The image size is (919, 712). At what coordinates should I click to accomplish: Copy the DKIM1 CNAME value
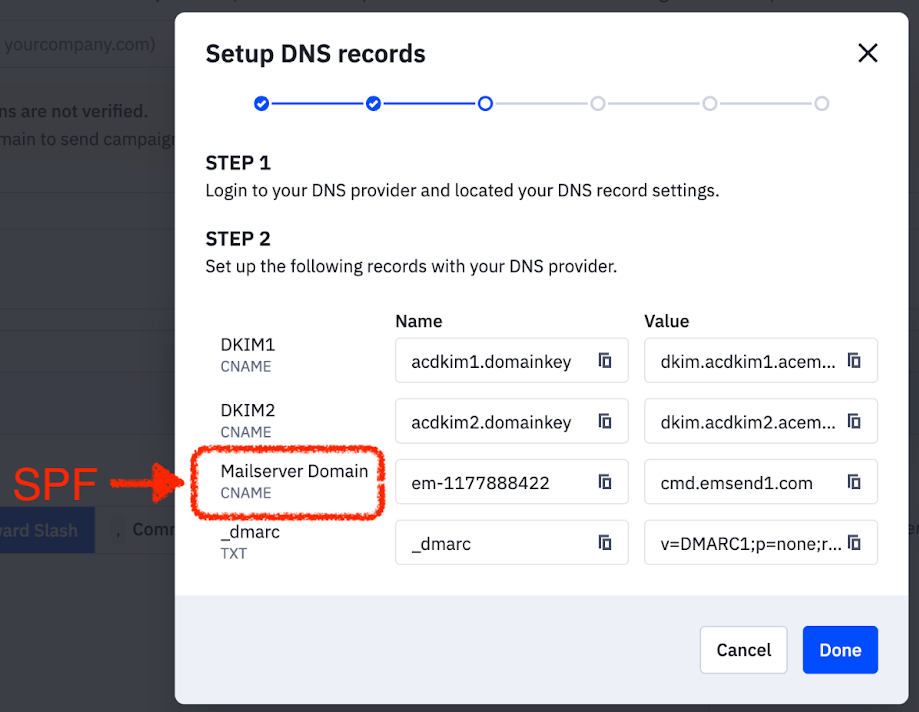coord(853,360)
